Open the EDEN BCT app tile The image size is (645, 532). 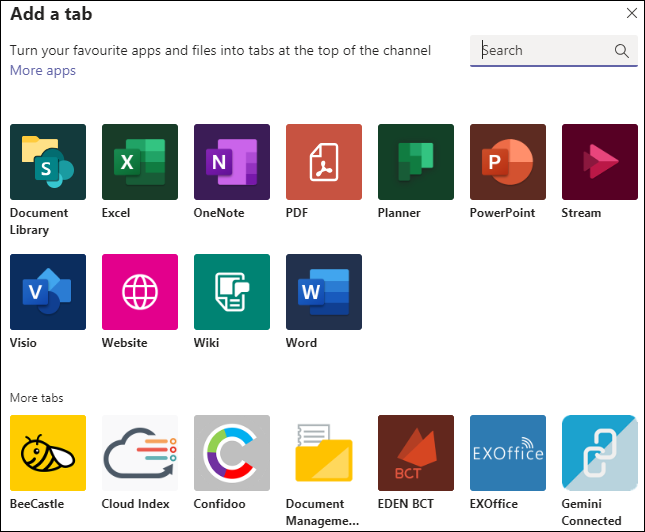416,453
